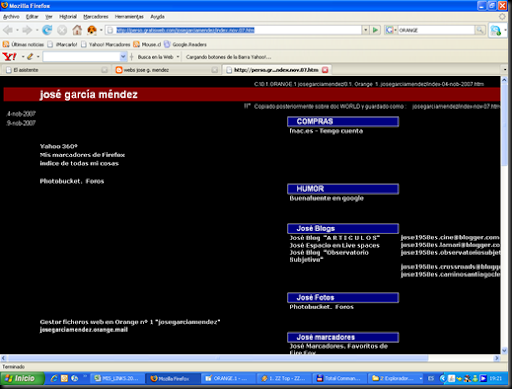Click the José marcadores section header
This screenshot has height=389, width=512.
343,337
